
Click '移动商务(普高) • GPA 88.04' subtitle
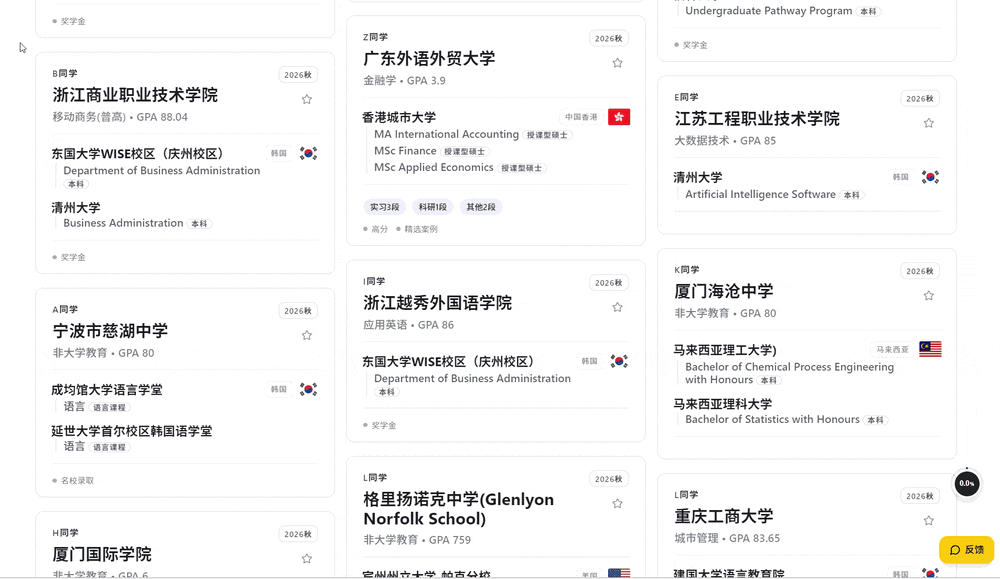(x=120, y=117)
